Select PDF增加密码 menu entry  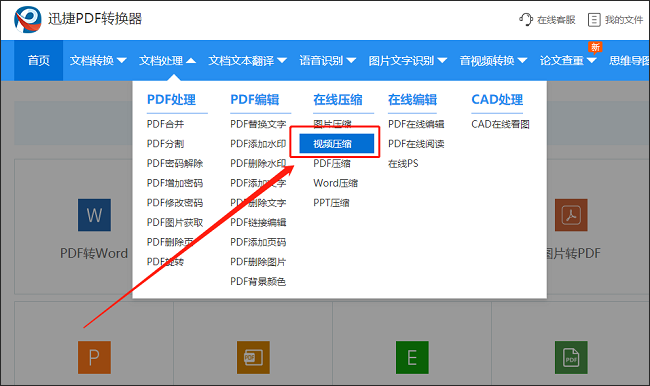click(175, 183)
